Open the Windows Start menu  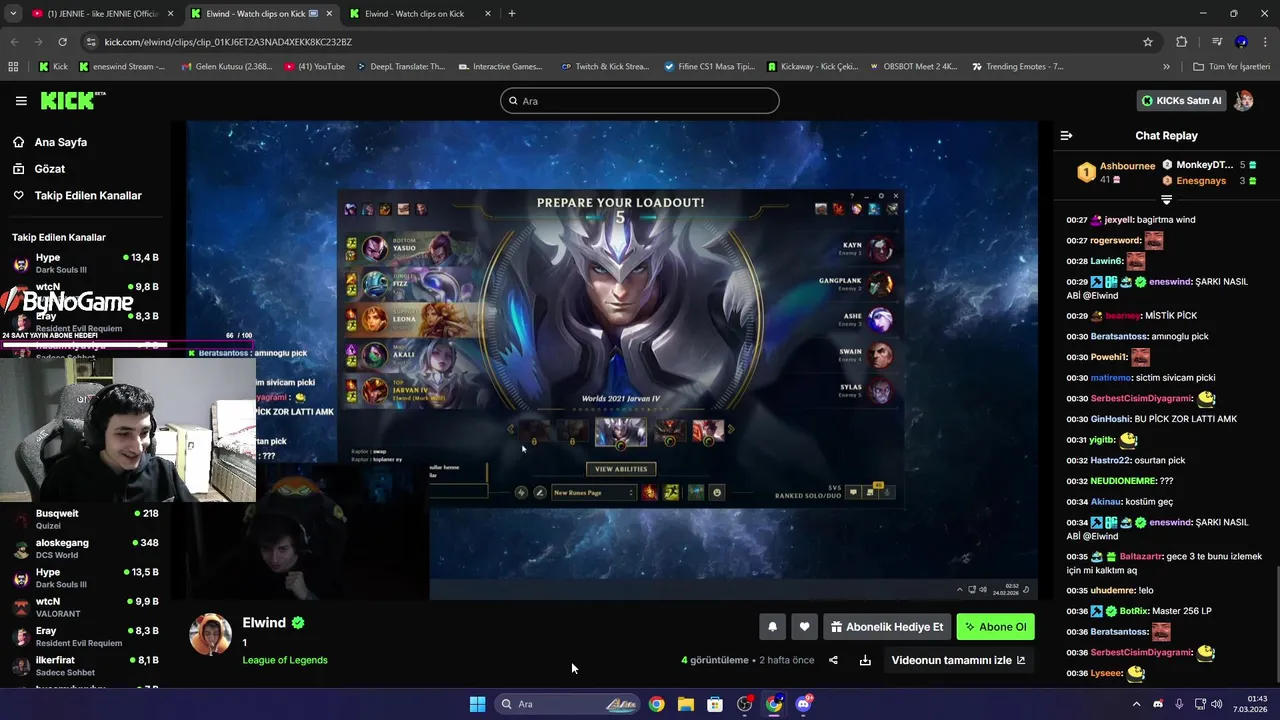pos(478,704)
